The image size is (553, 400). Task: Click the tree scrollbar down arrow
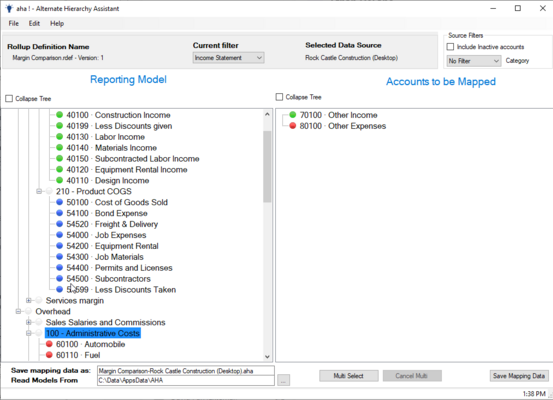point(267,357)
